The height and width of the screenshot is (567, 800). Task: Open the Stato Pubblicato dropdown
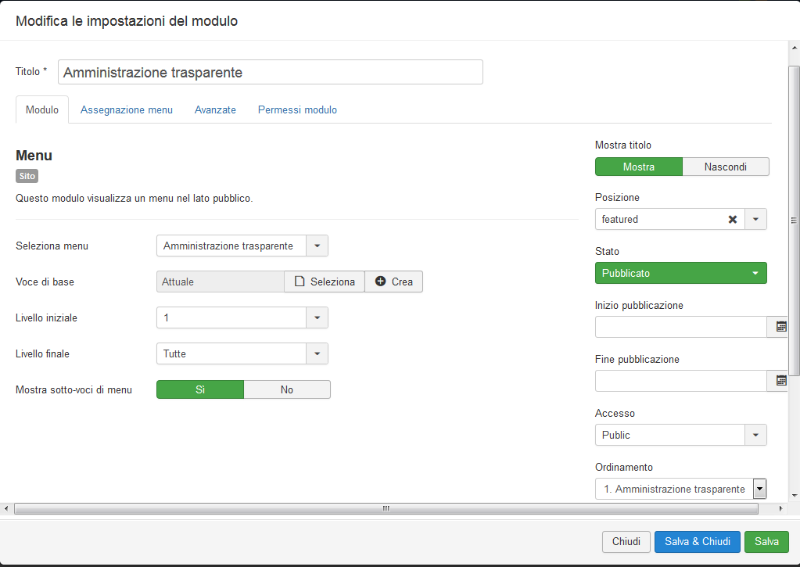[x=681, y=273]
